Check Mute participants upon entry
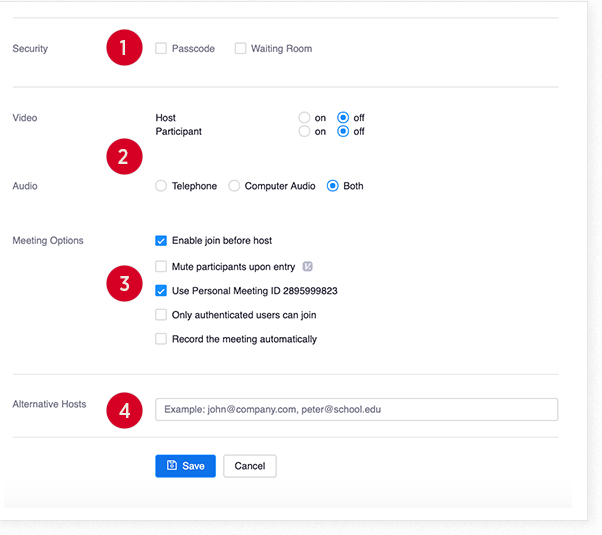This screenshot has height=535, width=602. [161, 266]
